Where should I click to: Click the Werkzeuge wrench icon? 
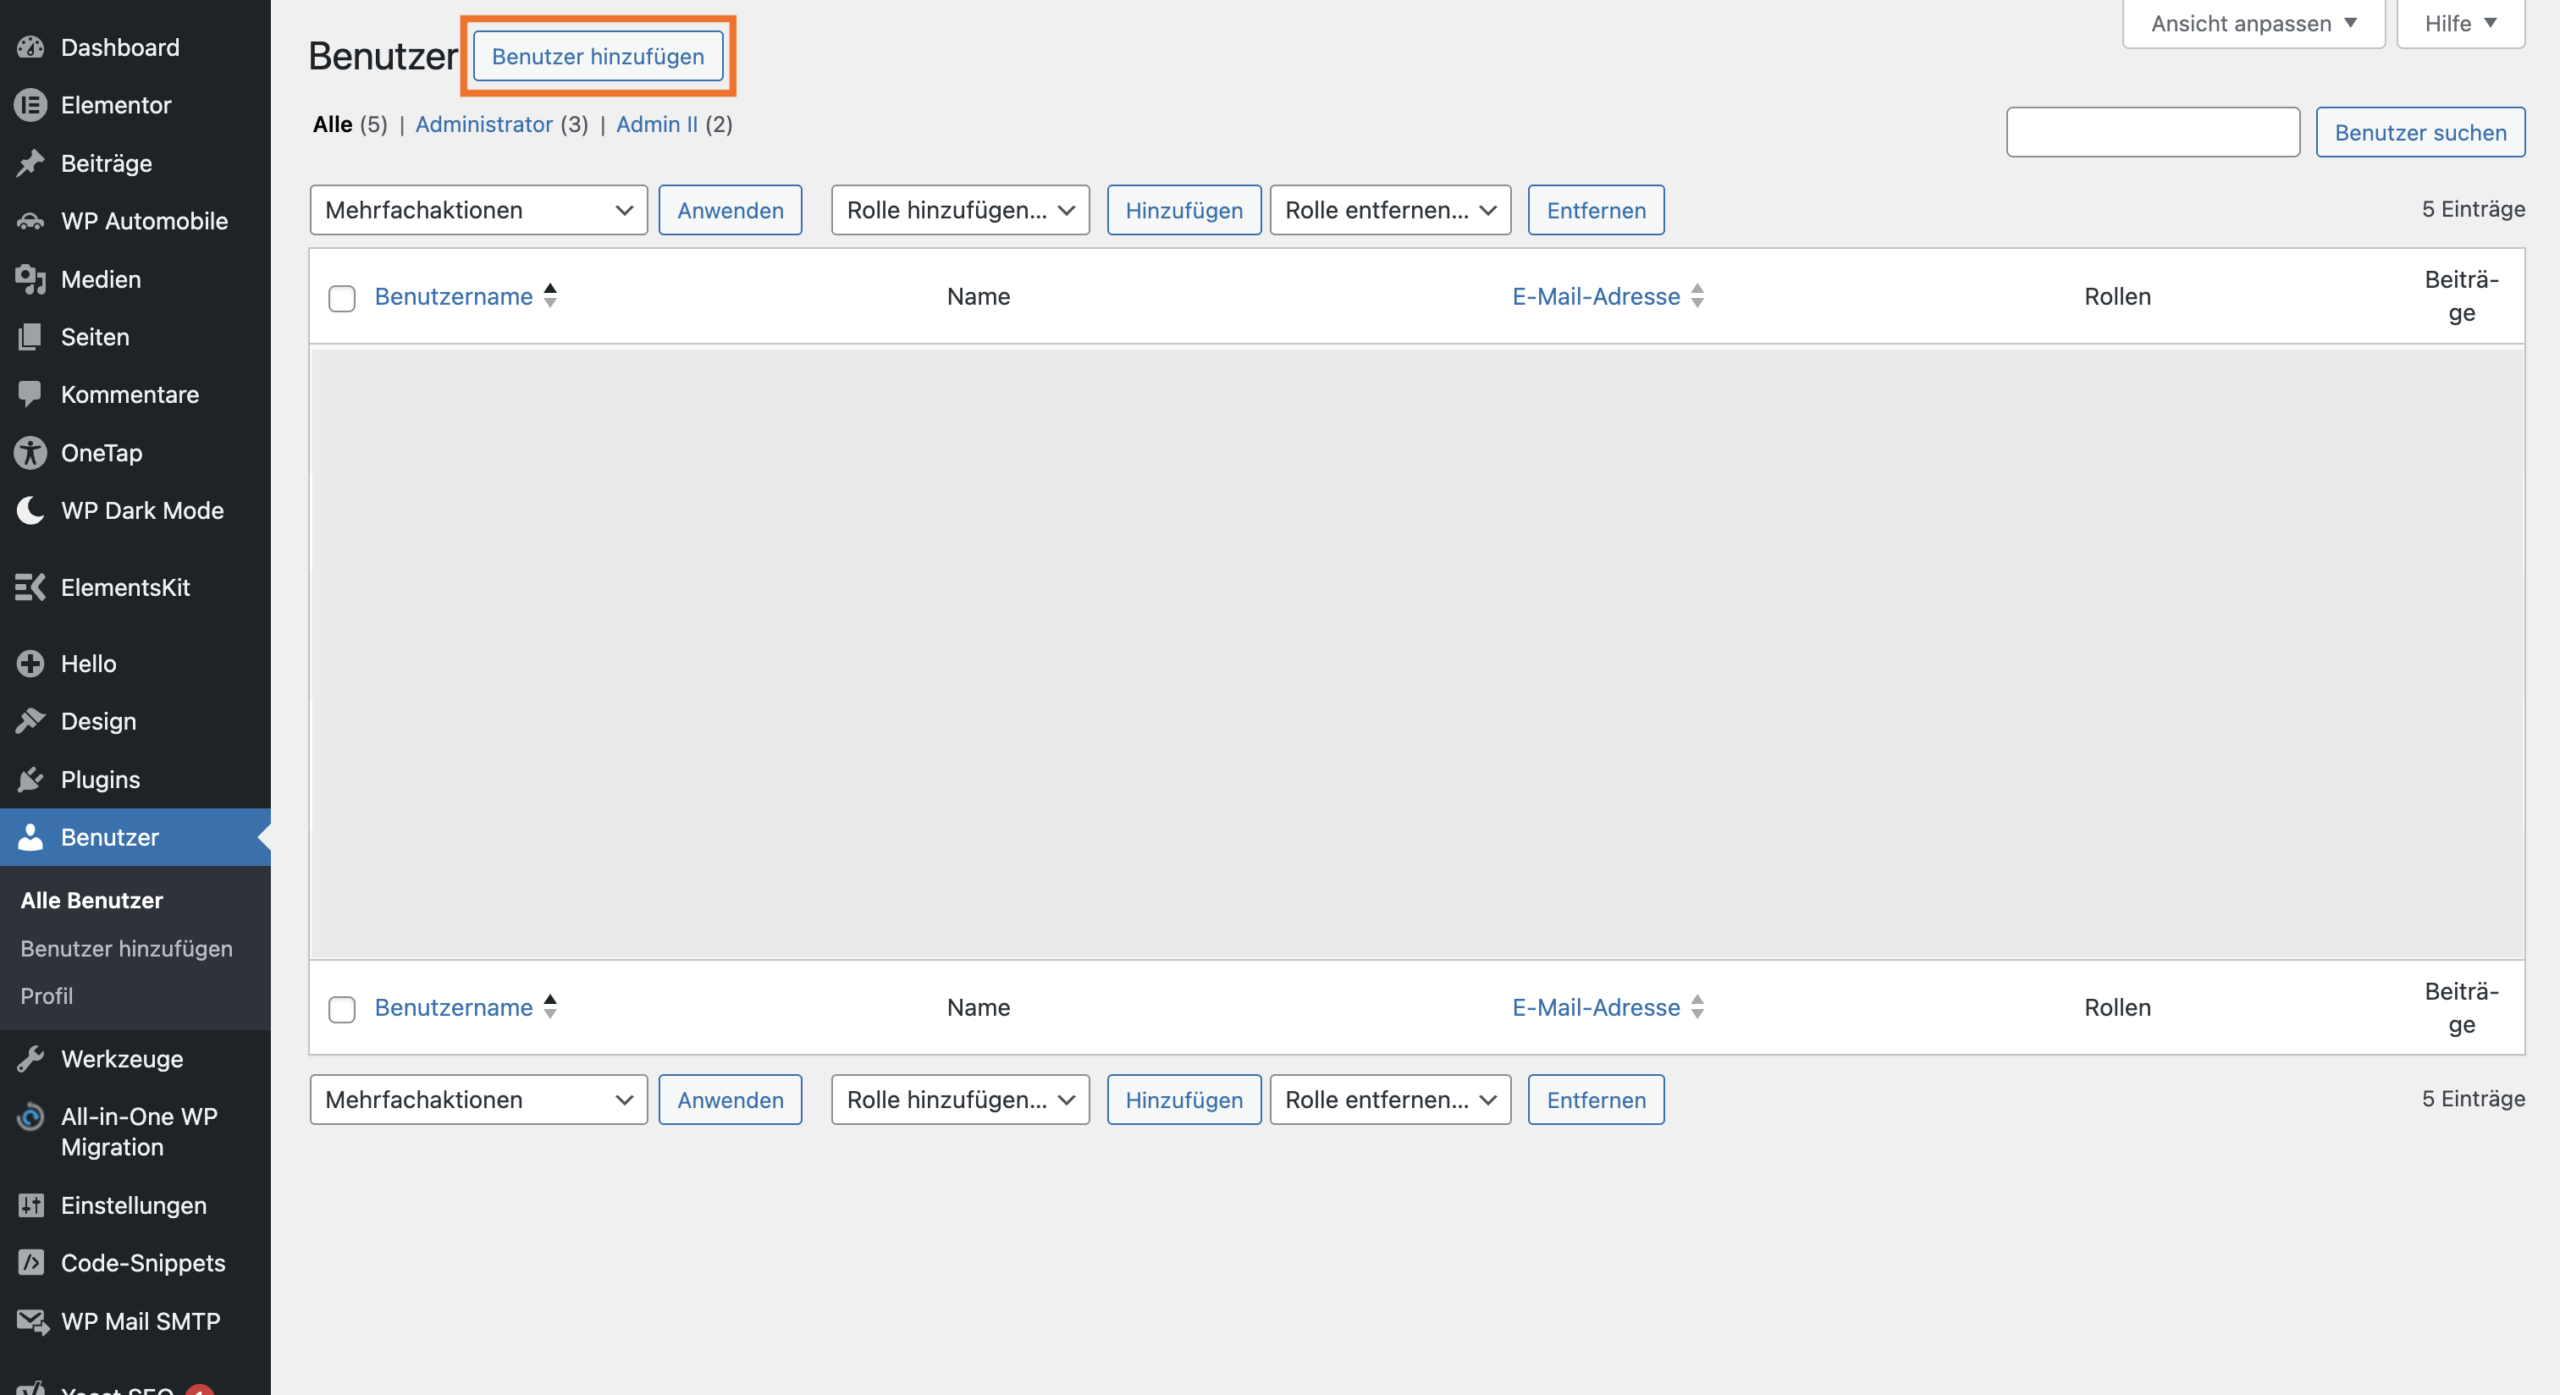[x=31, y=1059]
